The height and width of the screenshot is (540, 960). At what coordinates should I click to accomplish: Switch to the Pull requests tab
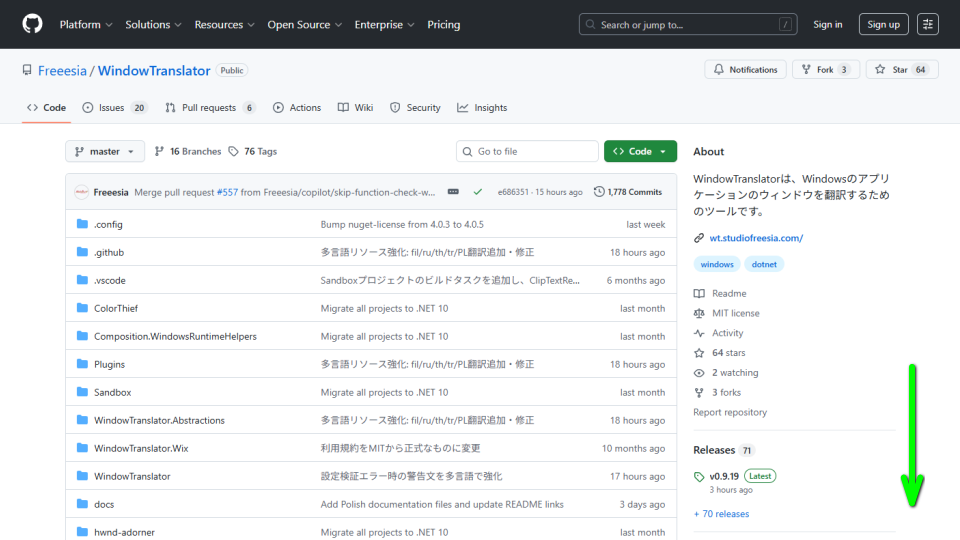210,108
